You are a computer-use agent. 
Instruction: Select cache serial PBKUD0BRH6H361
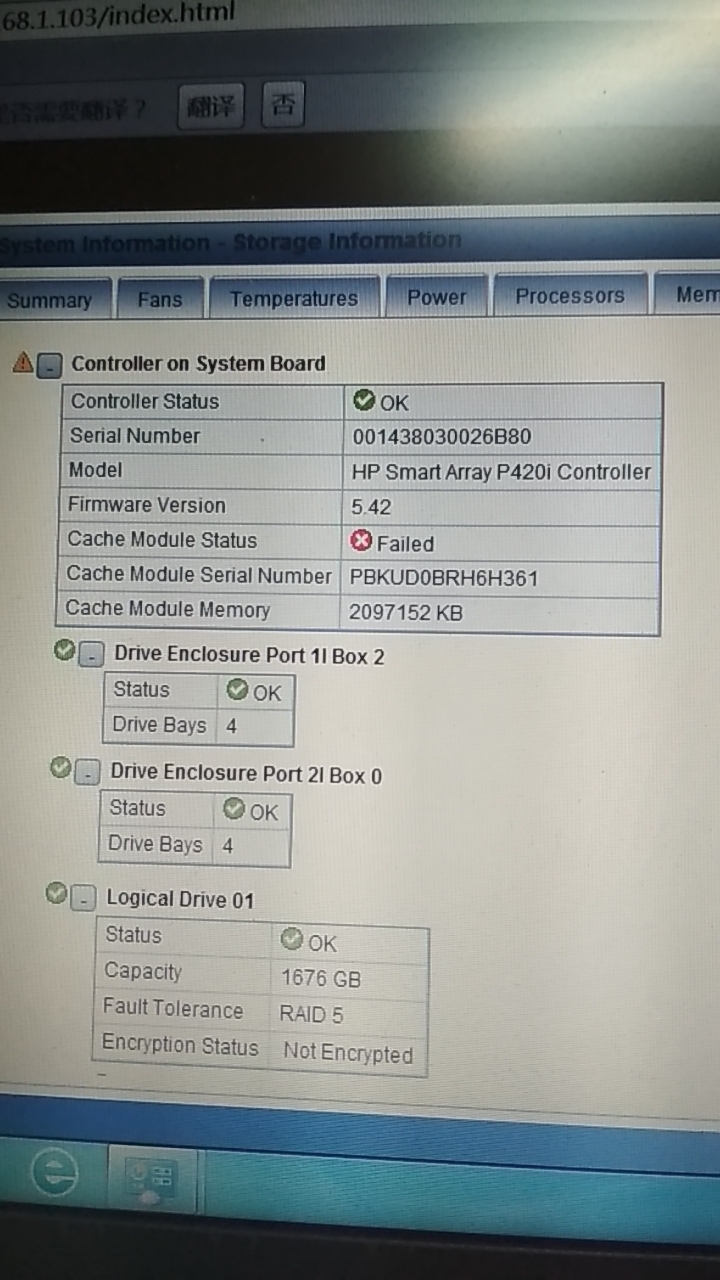444,578
